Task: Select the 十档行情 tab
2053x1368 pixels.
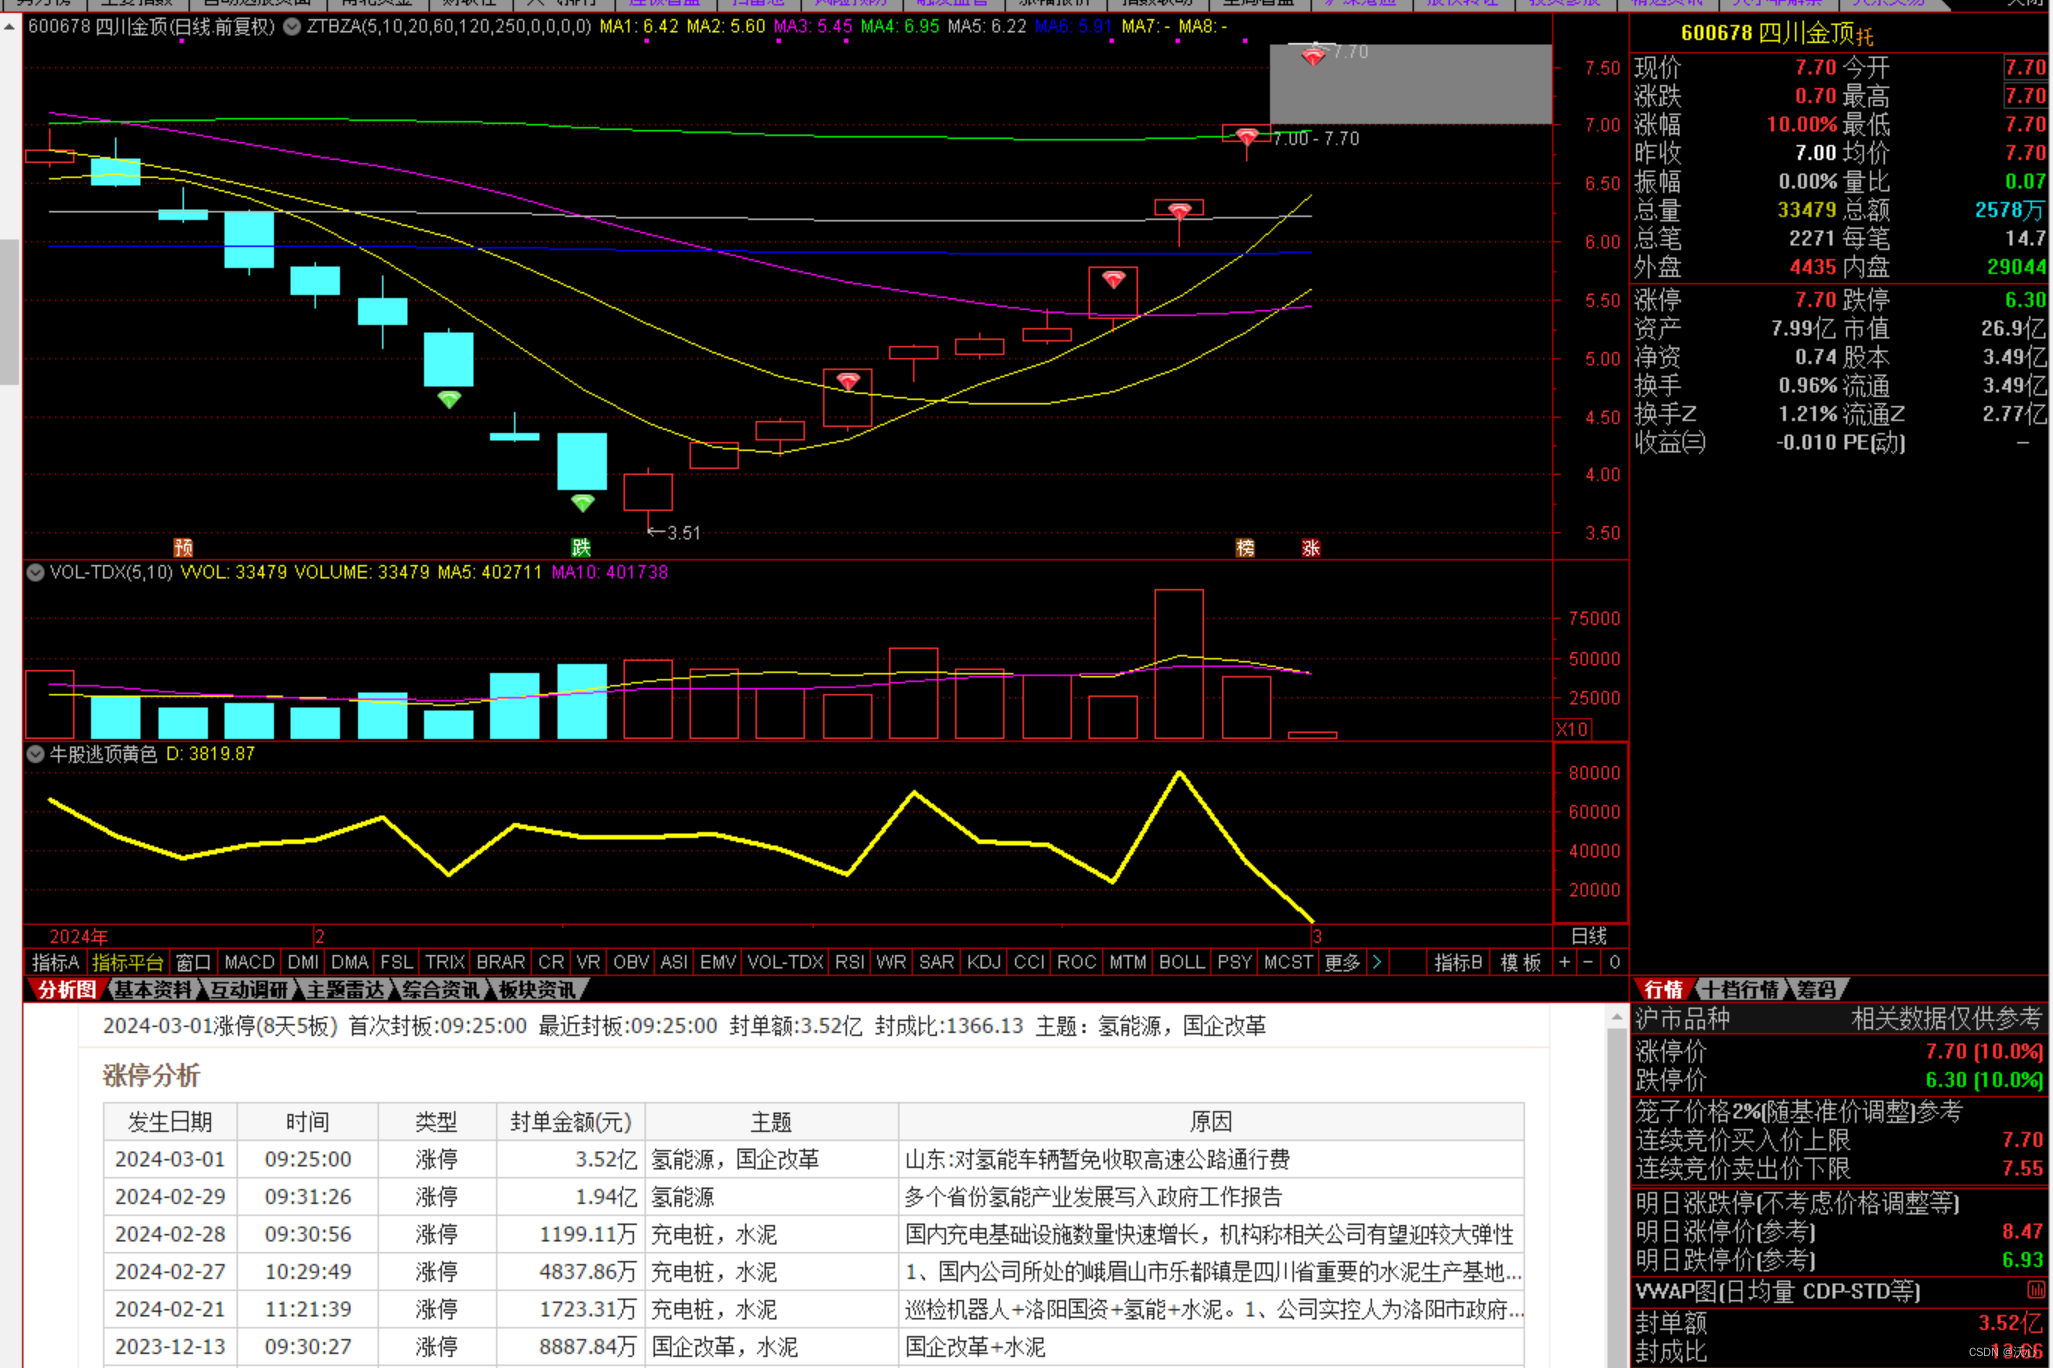Action: click(1741, 989)
